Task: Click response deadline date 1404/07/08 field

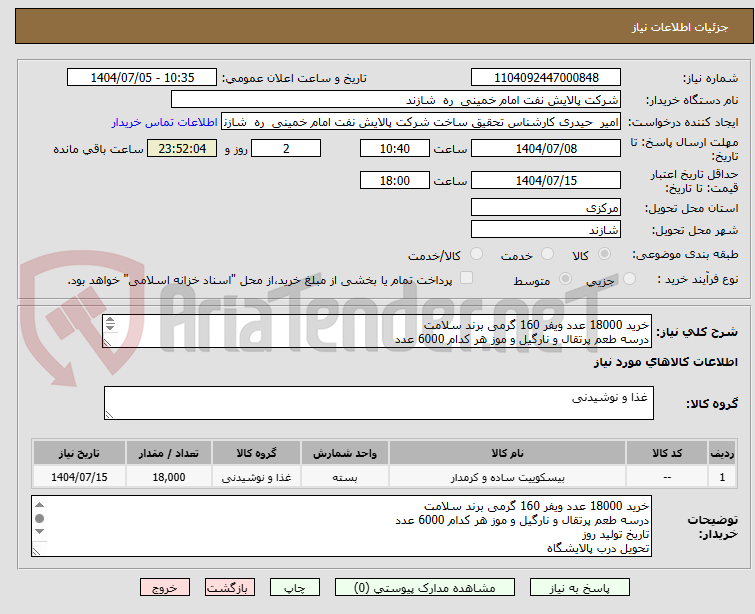Action: 546,148
